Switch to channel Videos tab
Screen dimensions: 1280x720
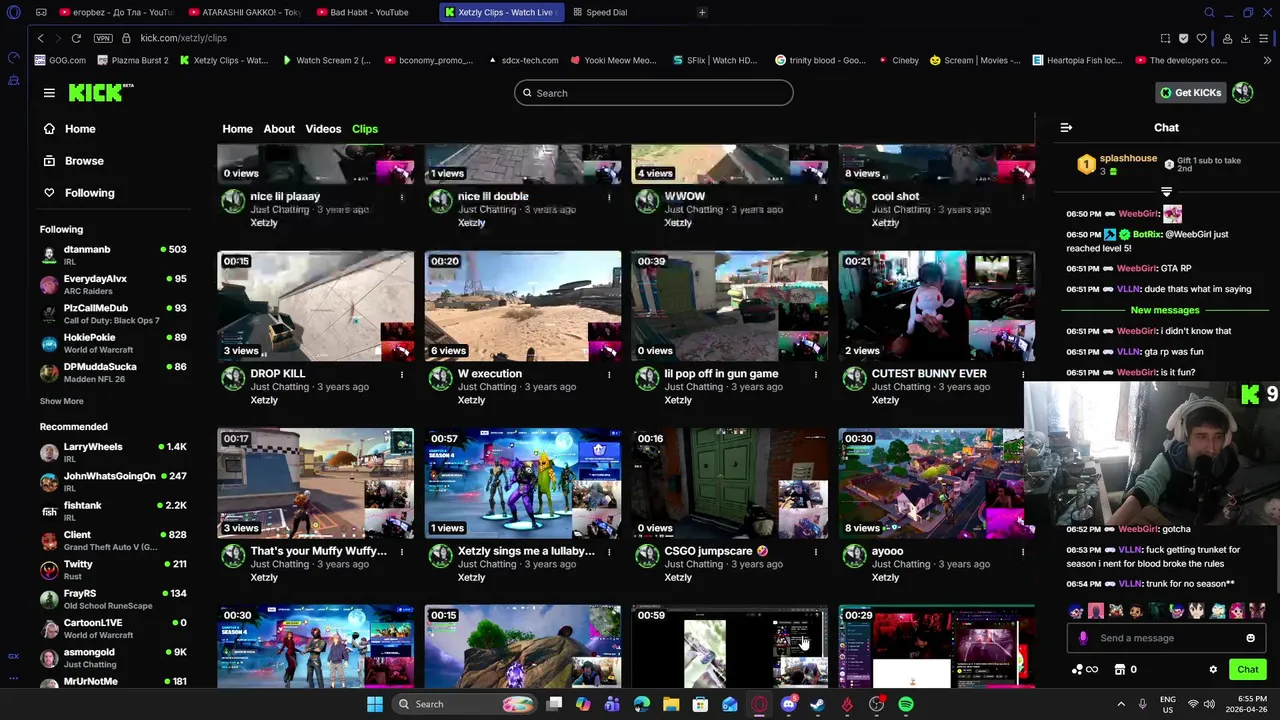(323, 129)
